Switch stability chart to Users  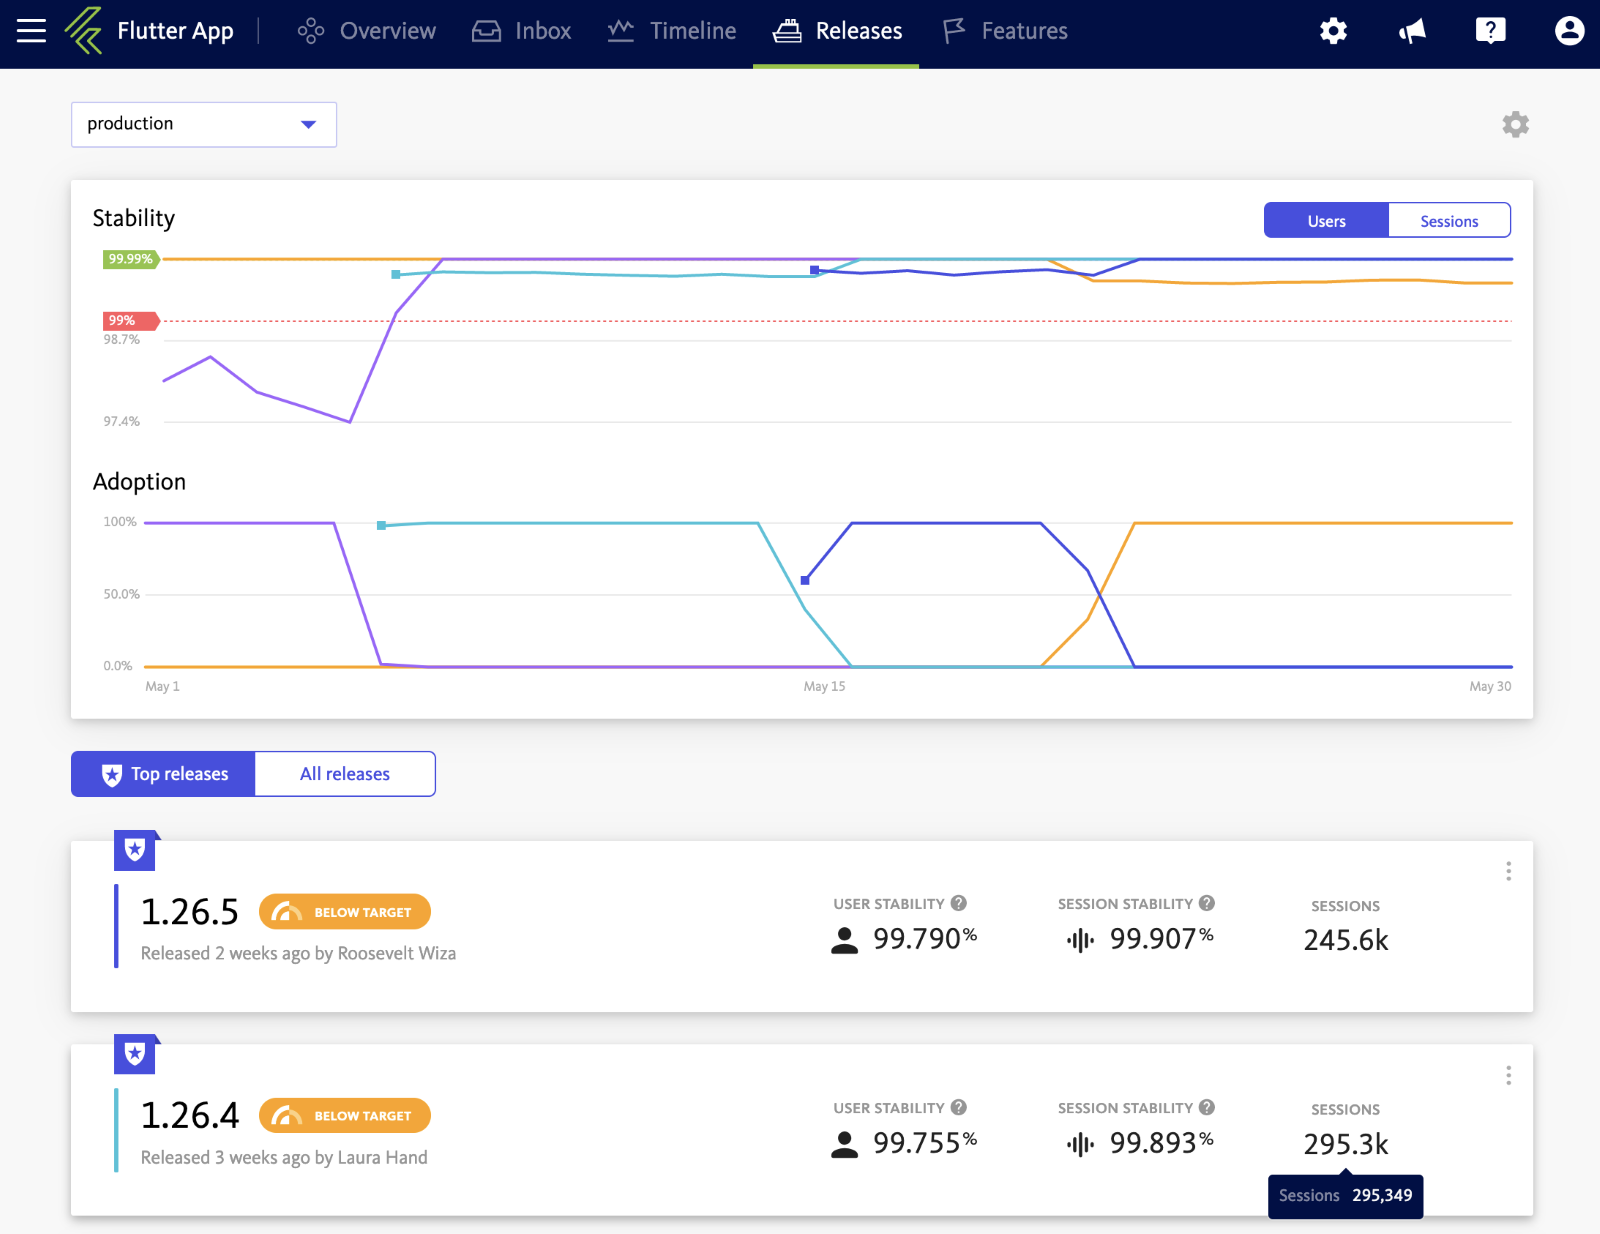(1326, 221)
